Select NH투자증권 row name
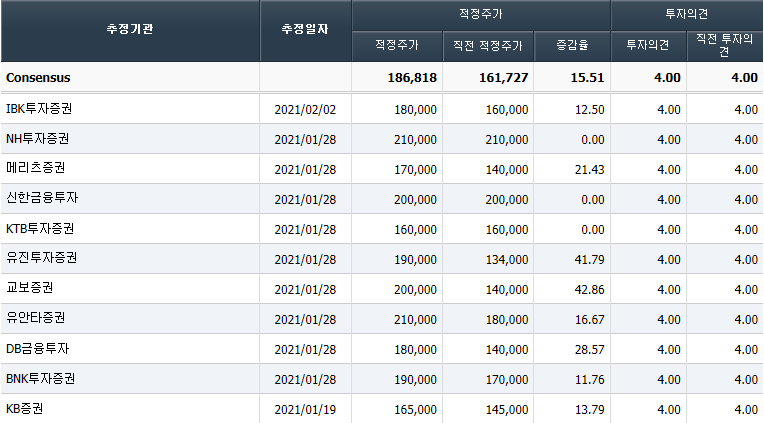 (38, 139)
